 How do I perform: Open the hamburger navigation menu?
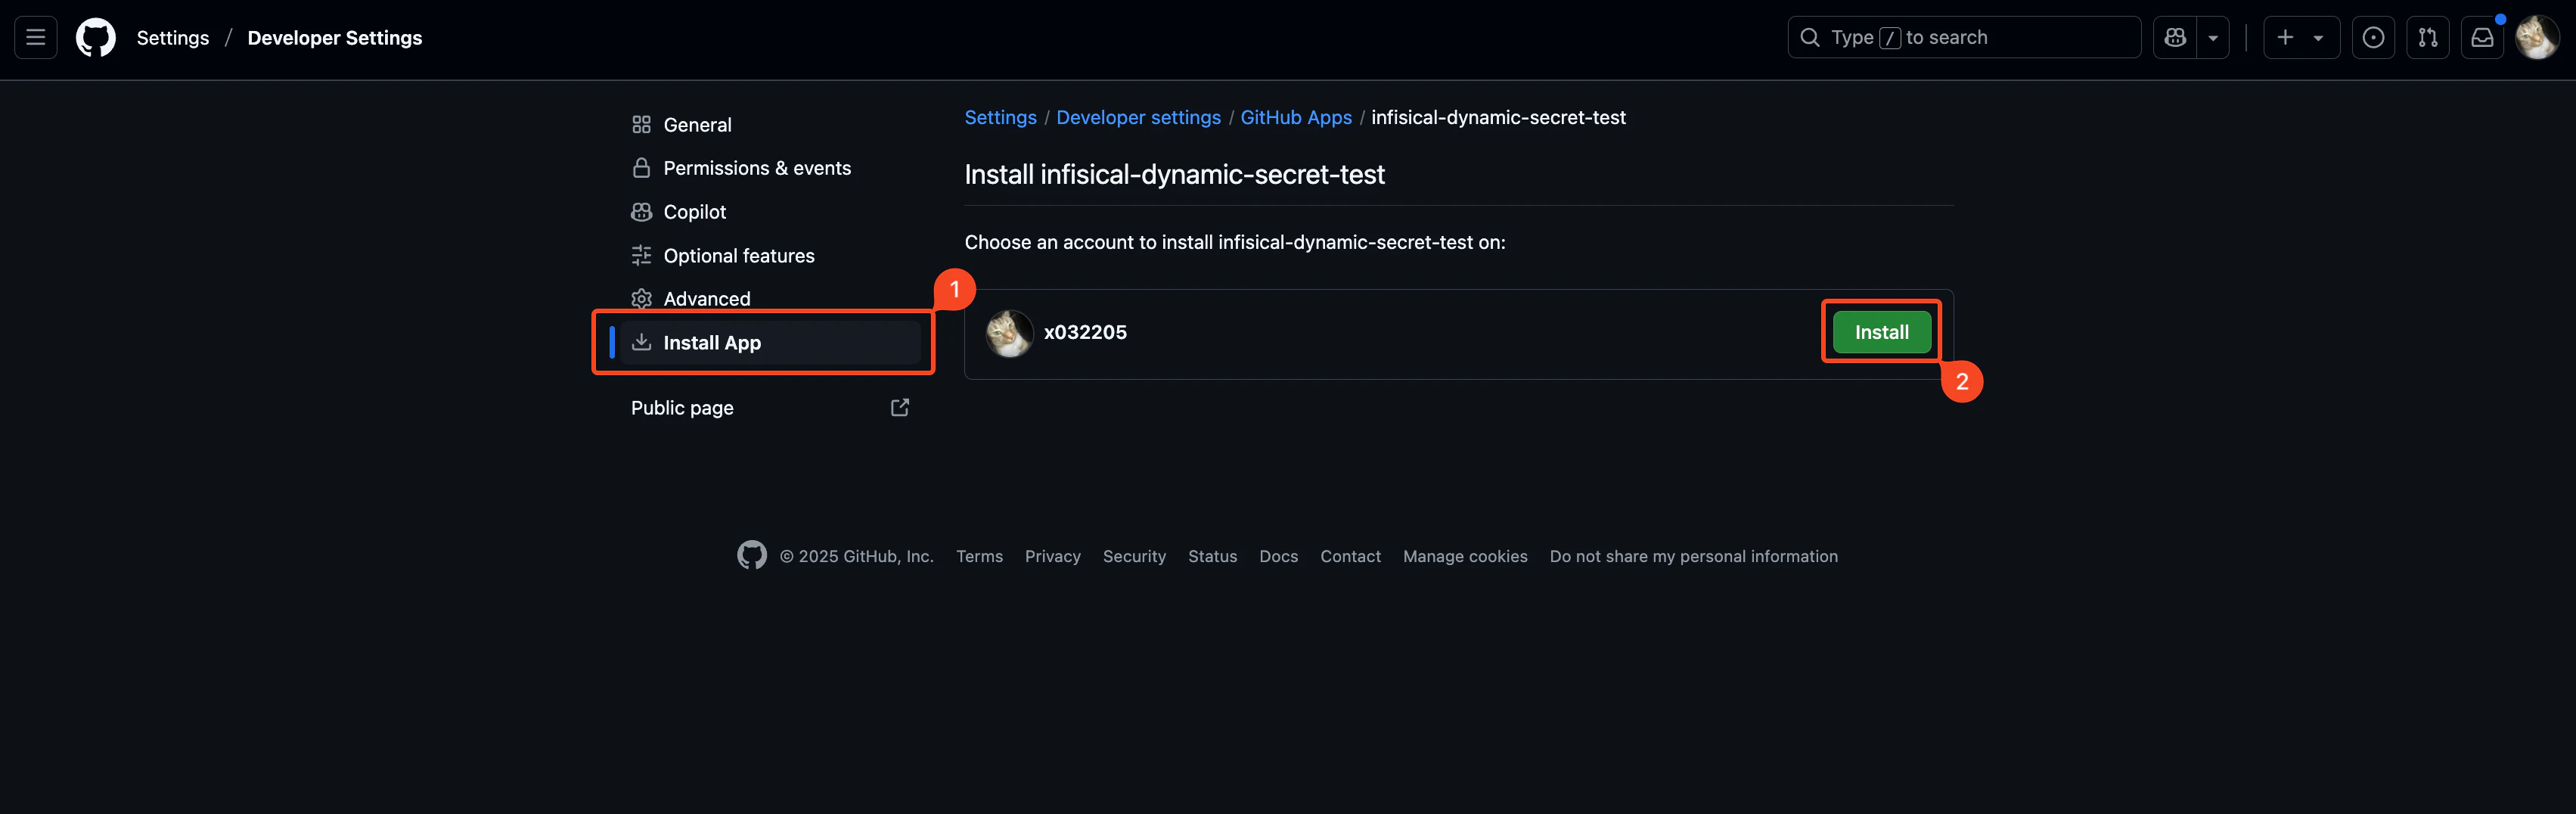tap(36, 38)
